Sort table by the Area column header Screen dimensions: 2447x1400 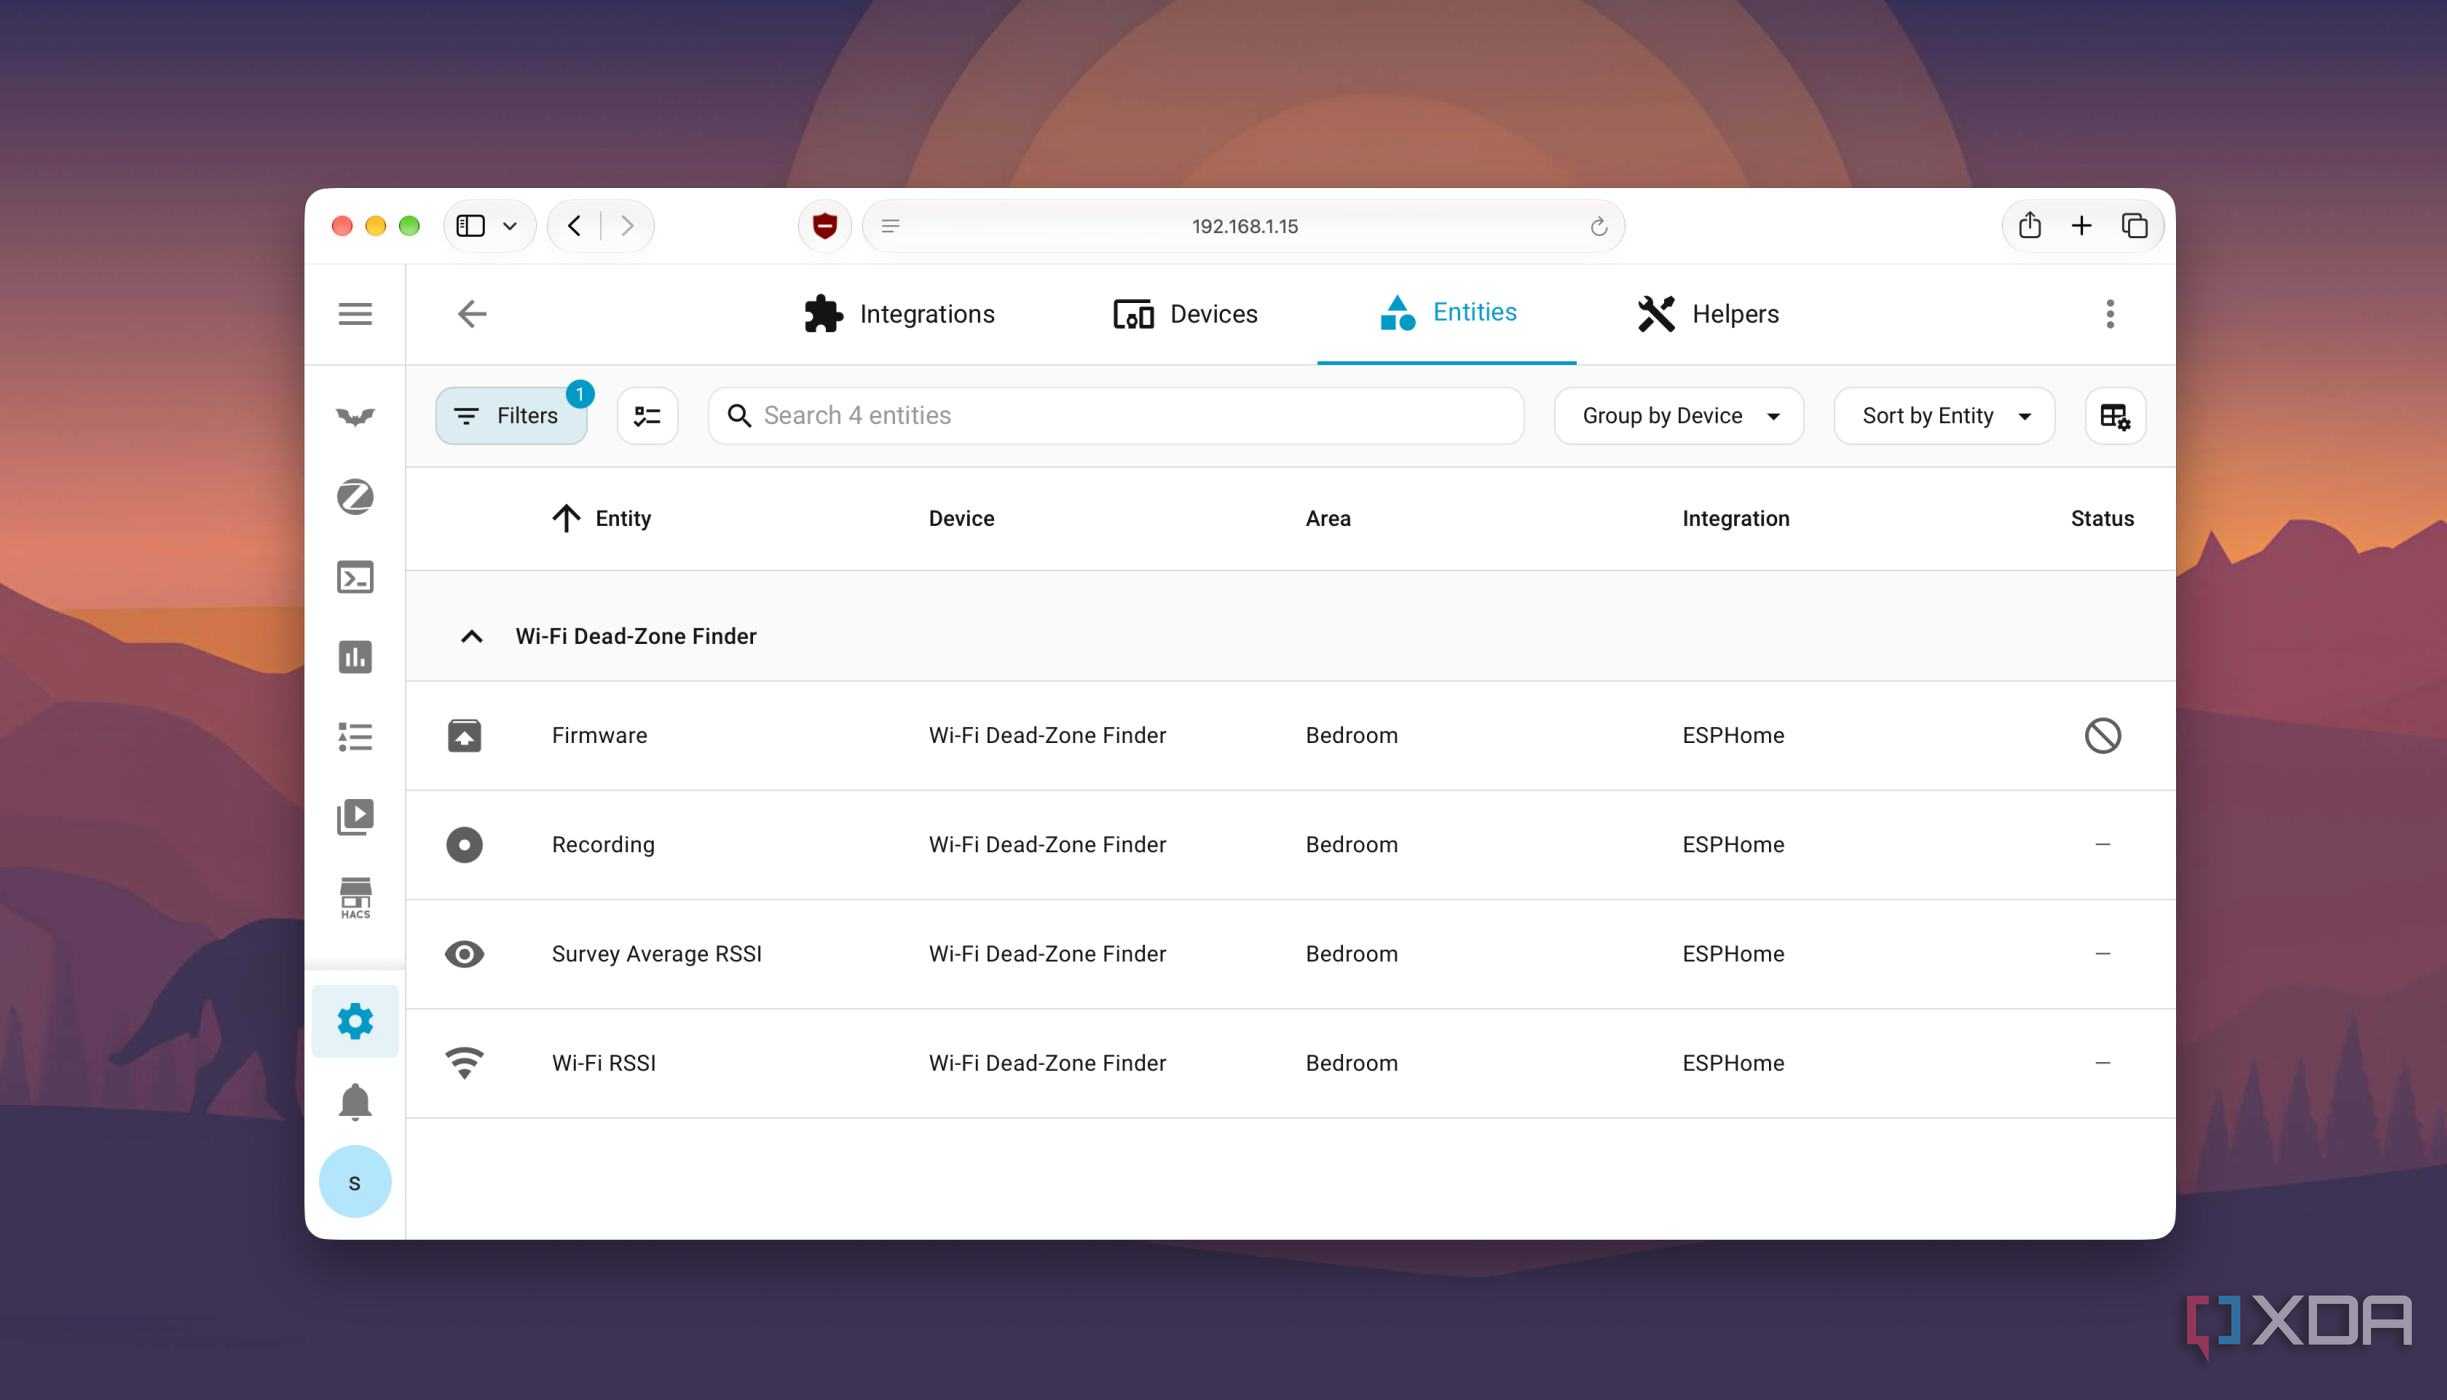[1328, 518]
